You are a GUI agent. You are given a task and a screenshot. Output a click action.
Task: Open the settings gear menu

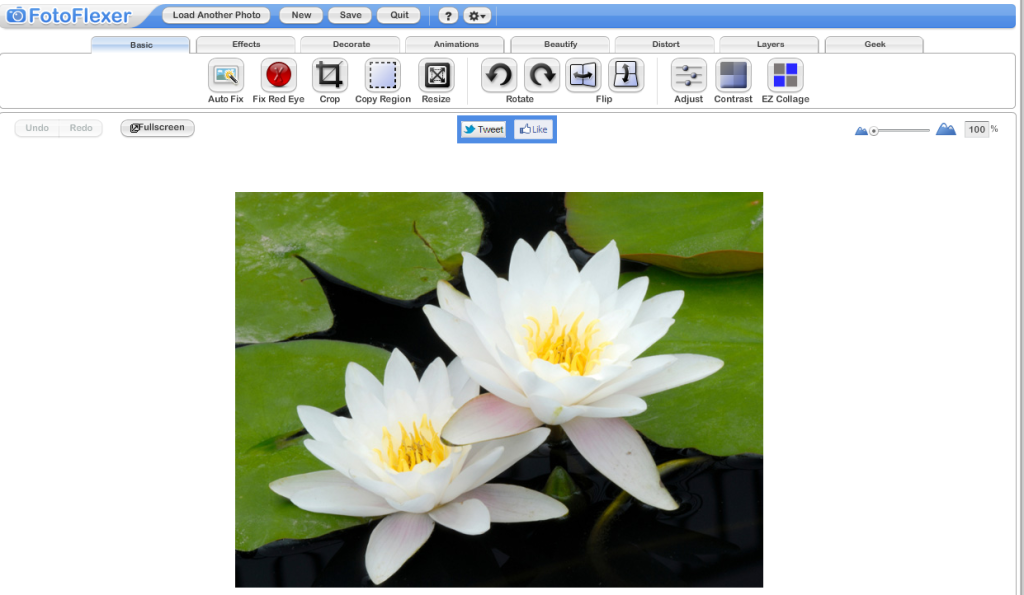pos(476,15)
